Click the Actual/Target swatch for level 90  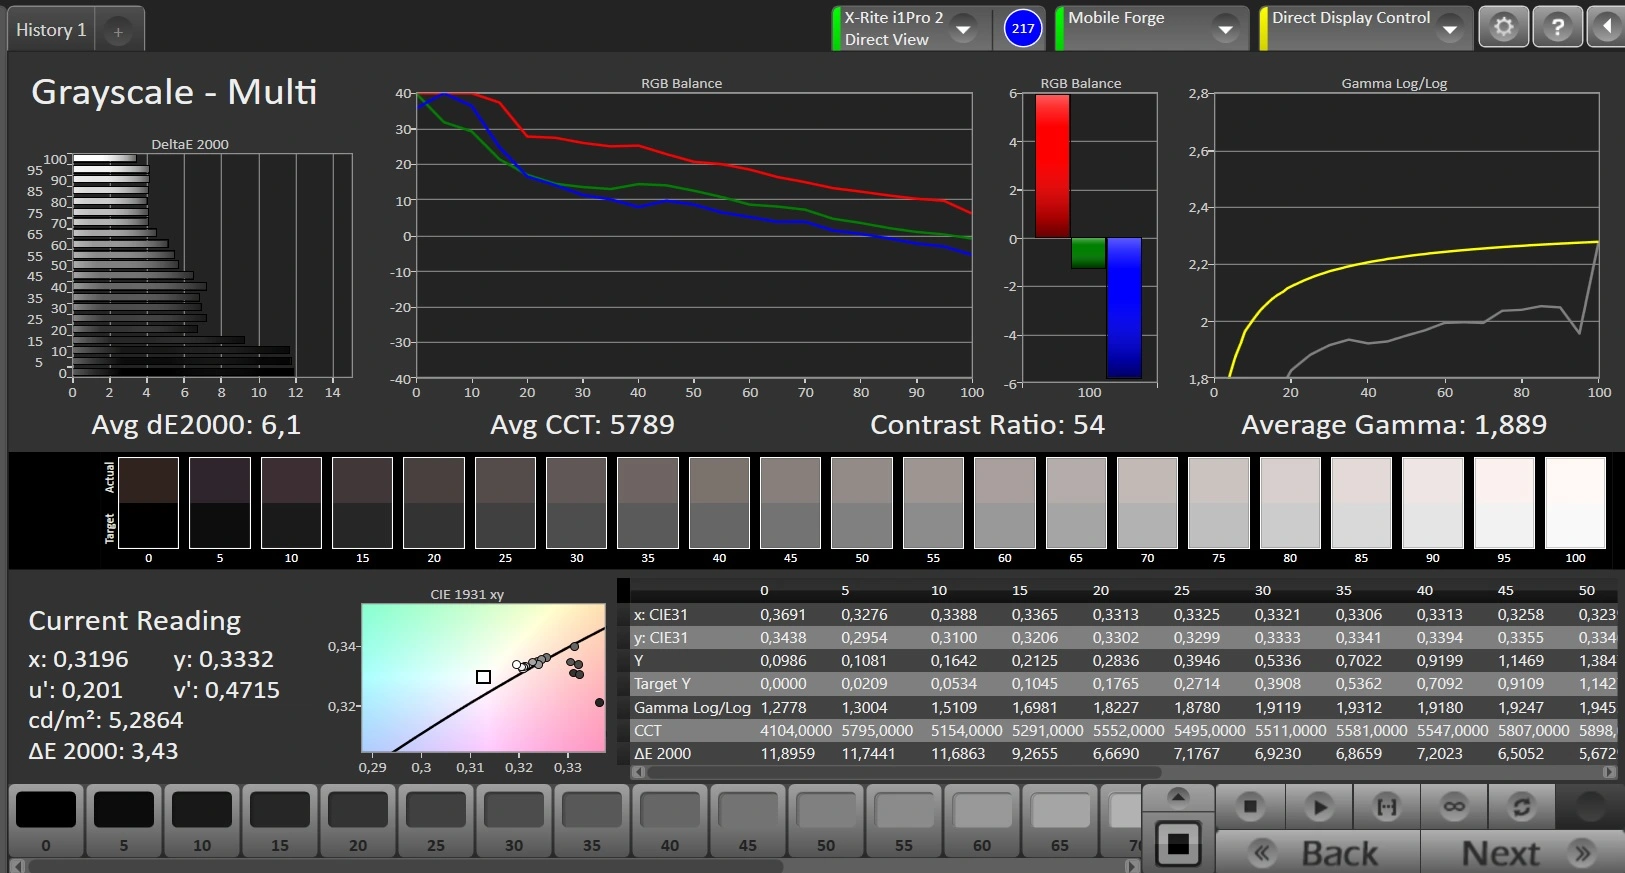[x=1433, y=503]
